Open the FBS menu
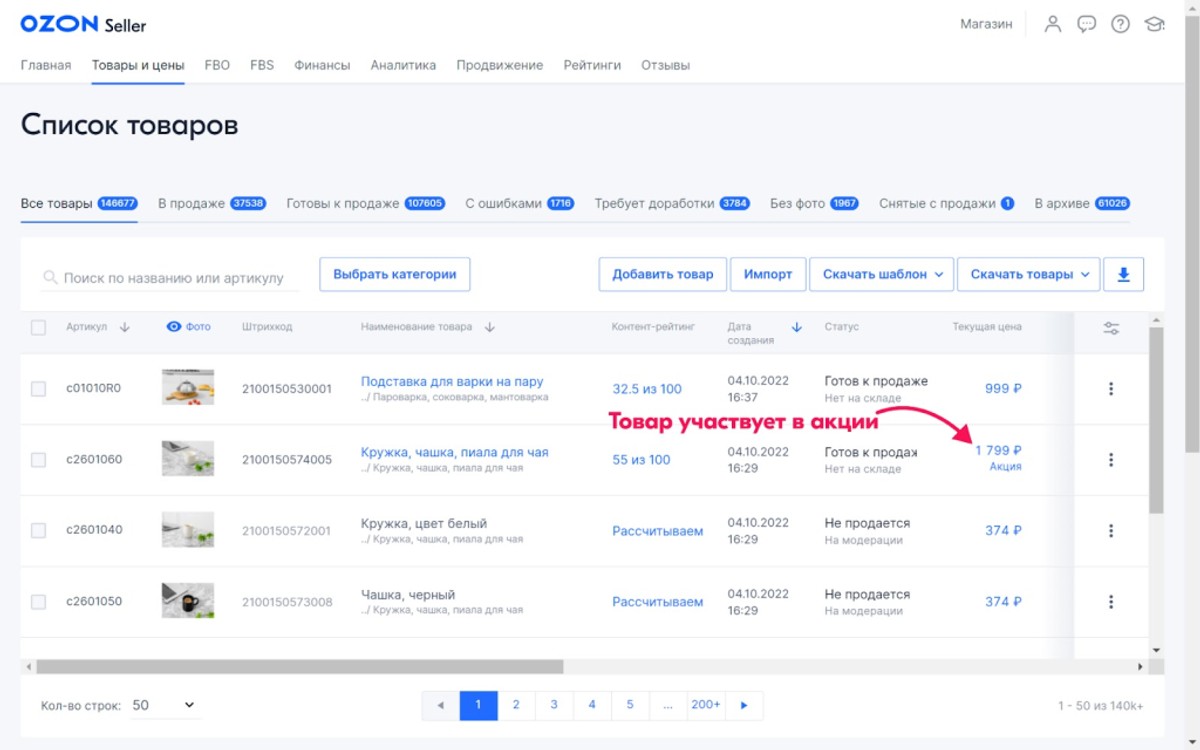Viewport: 1200px width, 750px height. pos(262,65)
